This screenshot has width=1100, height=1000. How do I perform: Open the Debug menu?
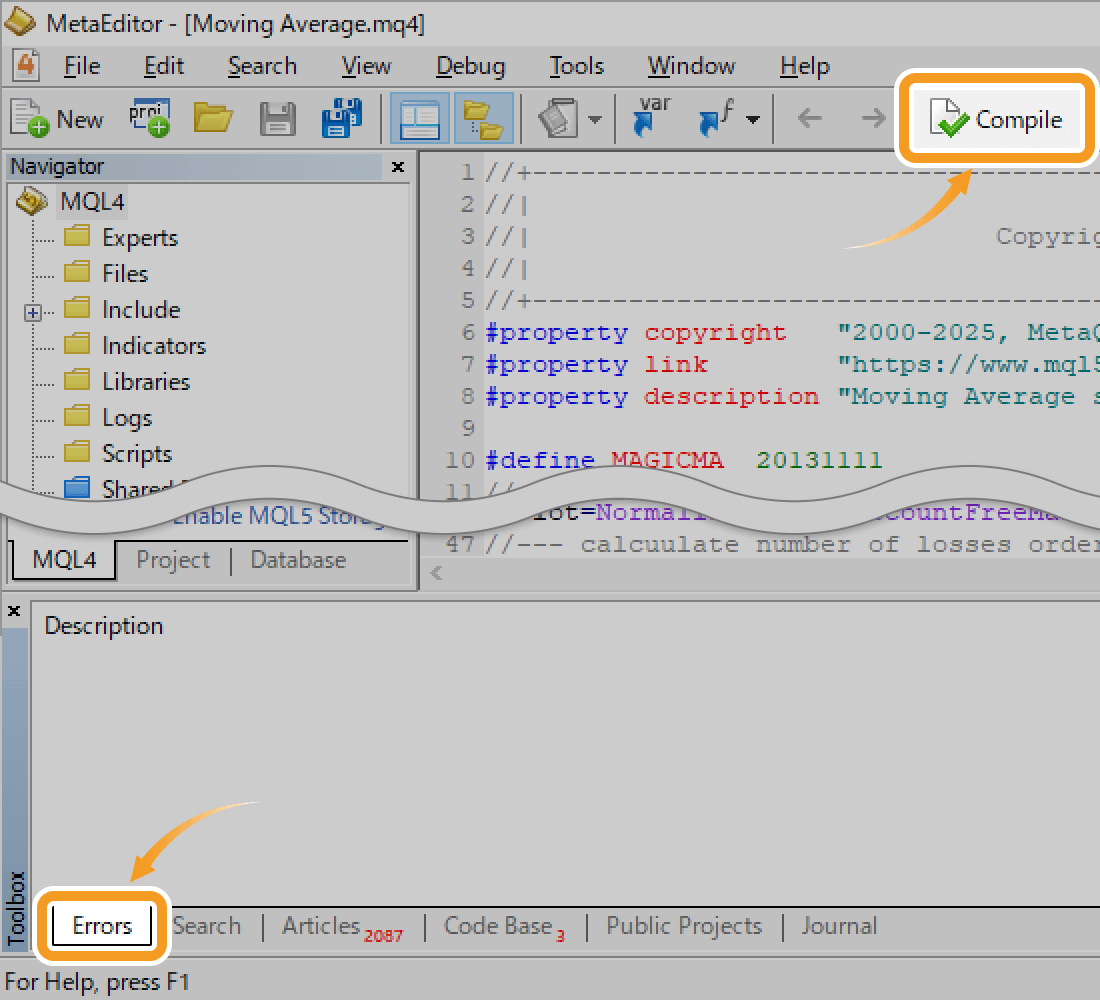coord(470,66)
